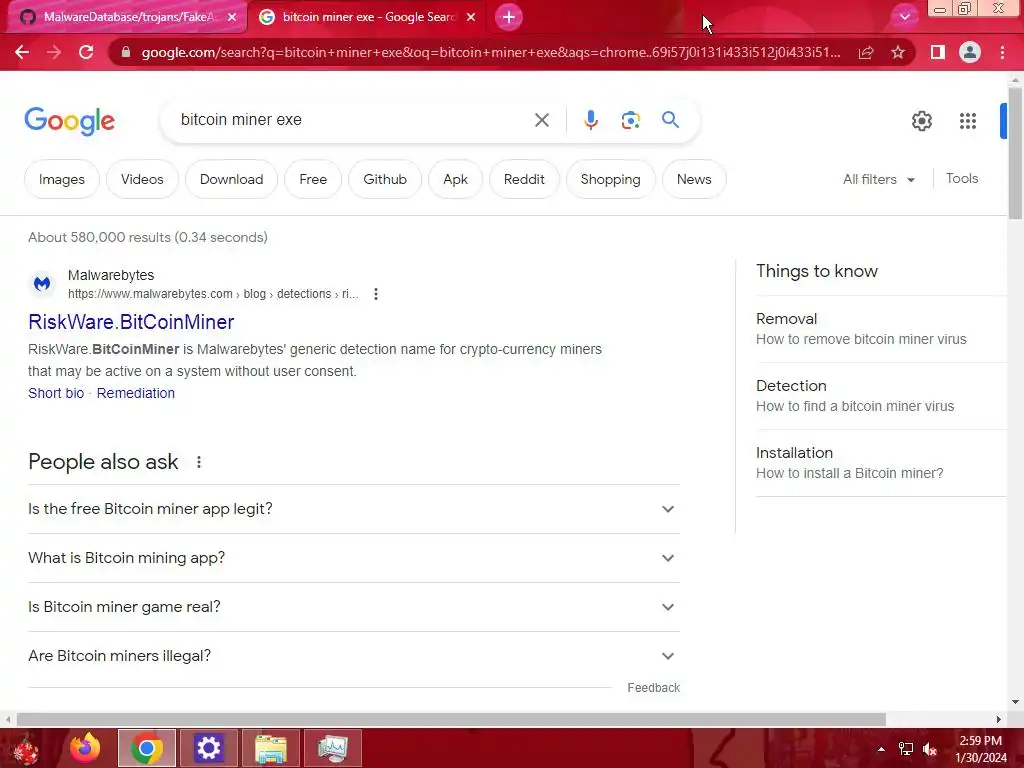Click the Google logo
This screenshot has height=768, width=1024.
[70, 121]
